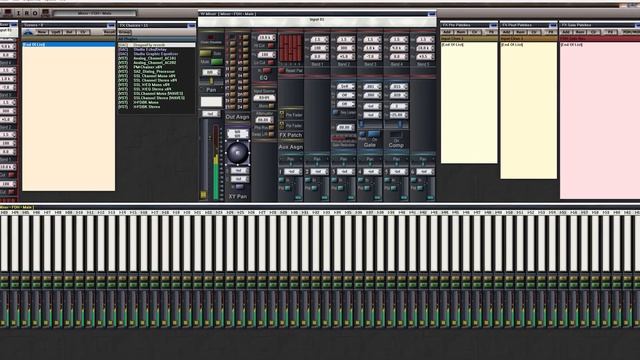Click Add in FX Pre Patches panel
This screenshot has height=360, width=640.
click(447, 32)
